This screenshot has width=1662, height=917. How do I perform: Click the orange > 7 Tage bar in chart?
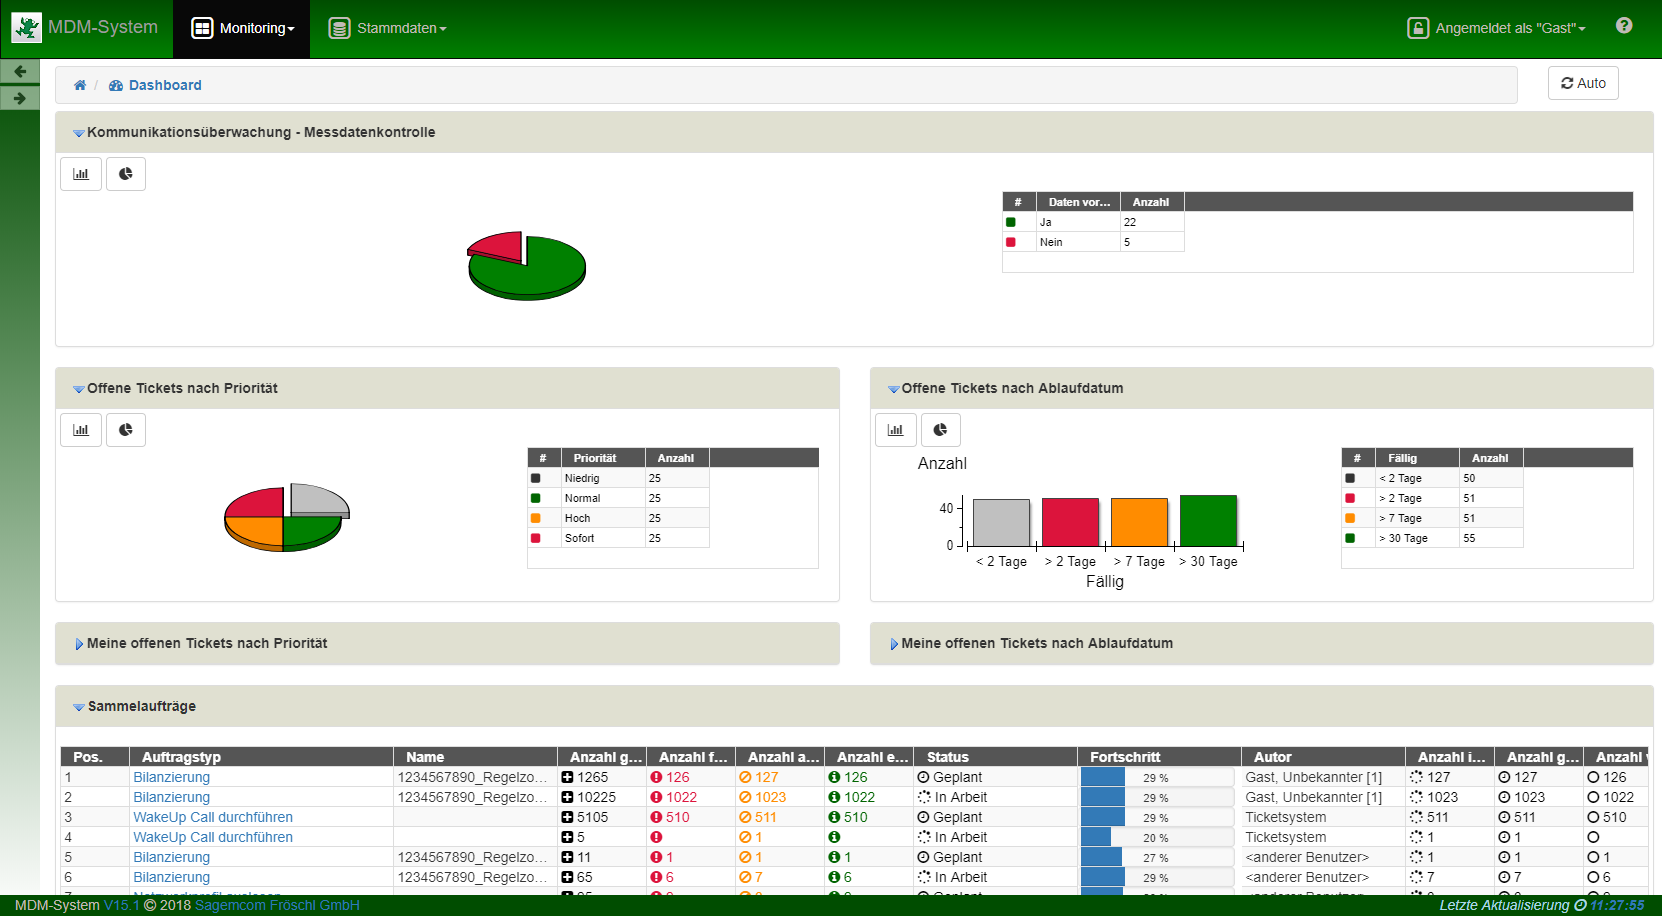(1139, 522)
